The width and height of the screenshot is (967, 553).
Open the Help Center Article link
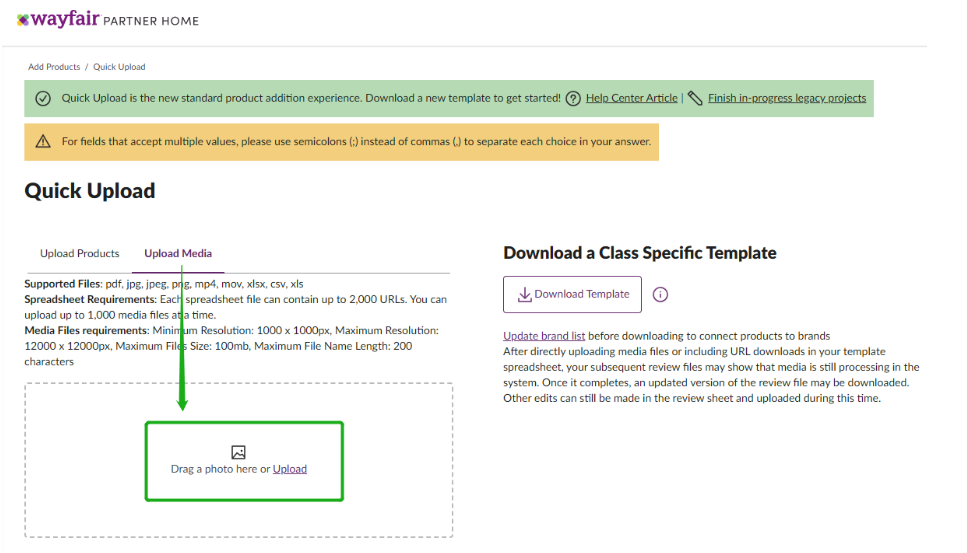tap(631, 98)
